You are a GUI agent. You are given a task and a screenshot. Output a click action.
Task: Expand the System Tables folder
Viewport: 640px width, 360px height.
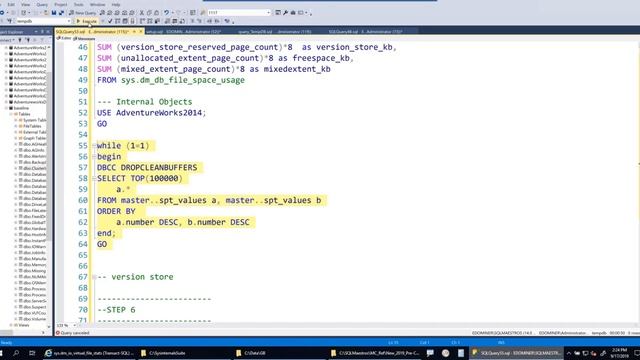[x=16, y=120]
